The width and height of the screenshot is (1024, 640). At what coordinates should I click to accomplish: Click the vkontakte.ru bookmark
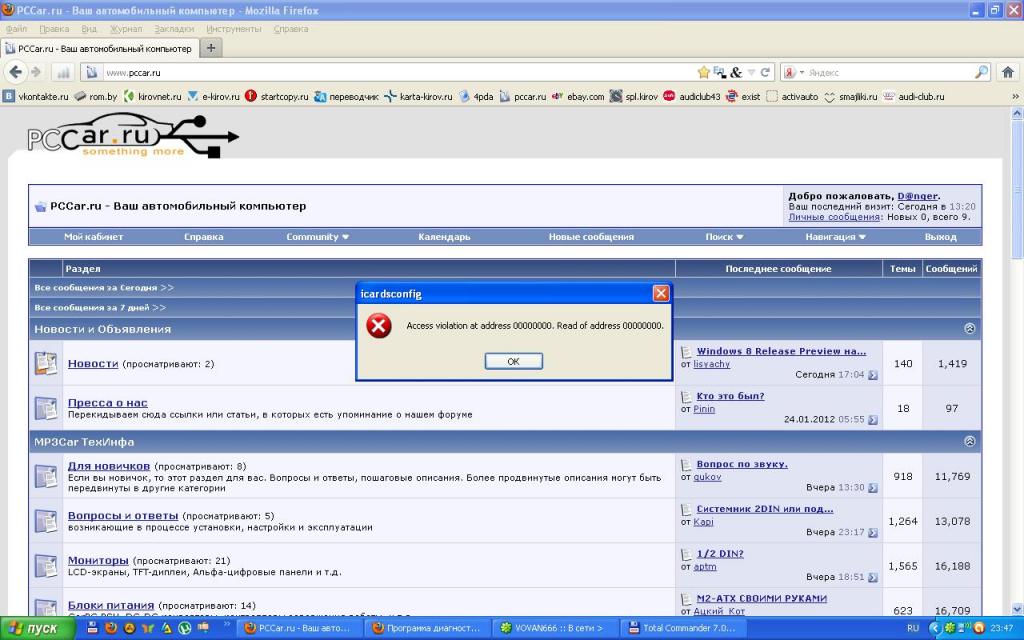pyautogui.click(x=36, y=97)
